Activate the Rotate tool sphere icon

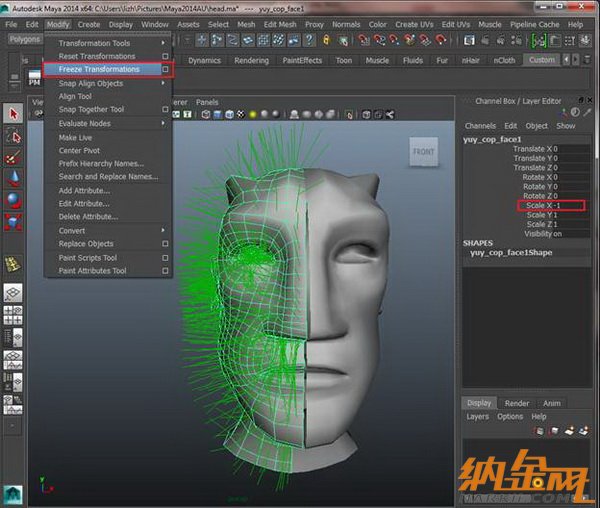tap(13, 200)
